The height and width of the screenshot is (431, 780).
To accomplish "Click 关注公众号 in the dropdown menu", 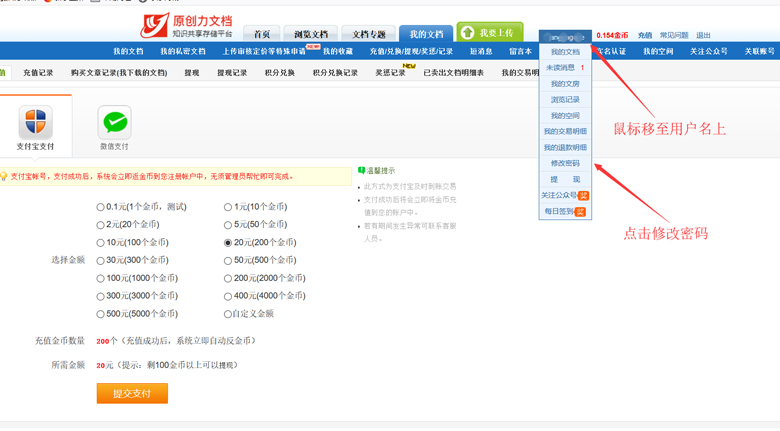I will (559, 196).
